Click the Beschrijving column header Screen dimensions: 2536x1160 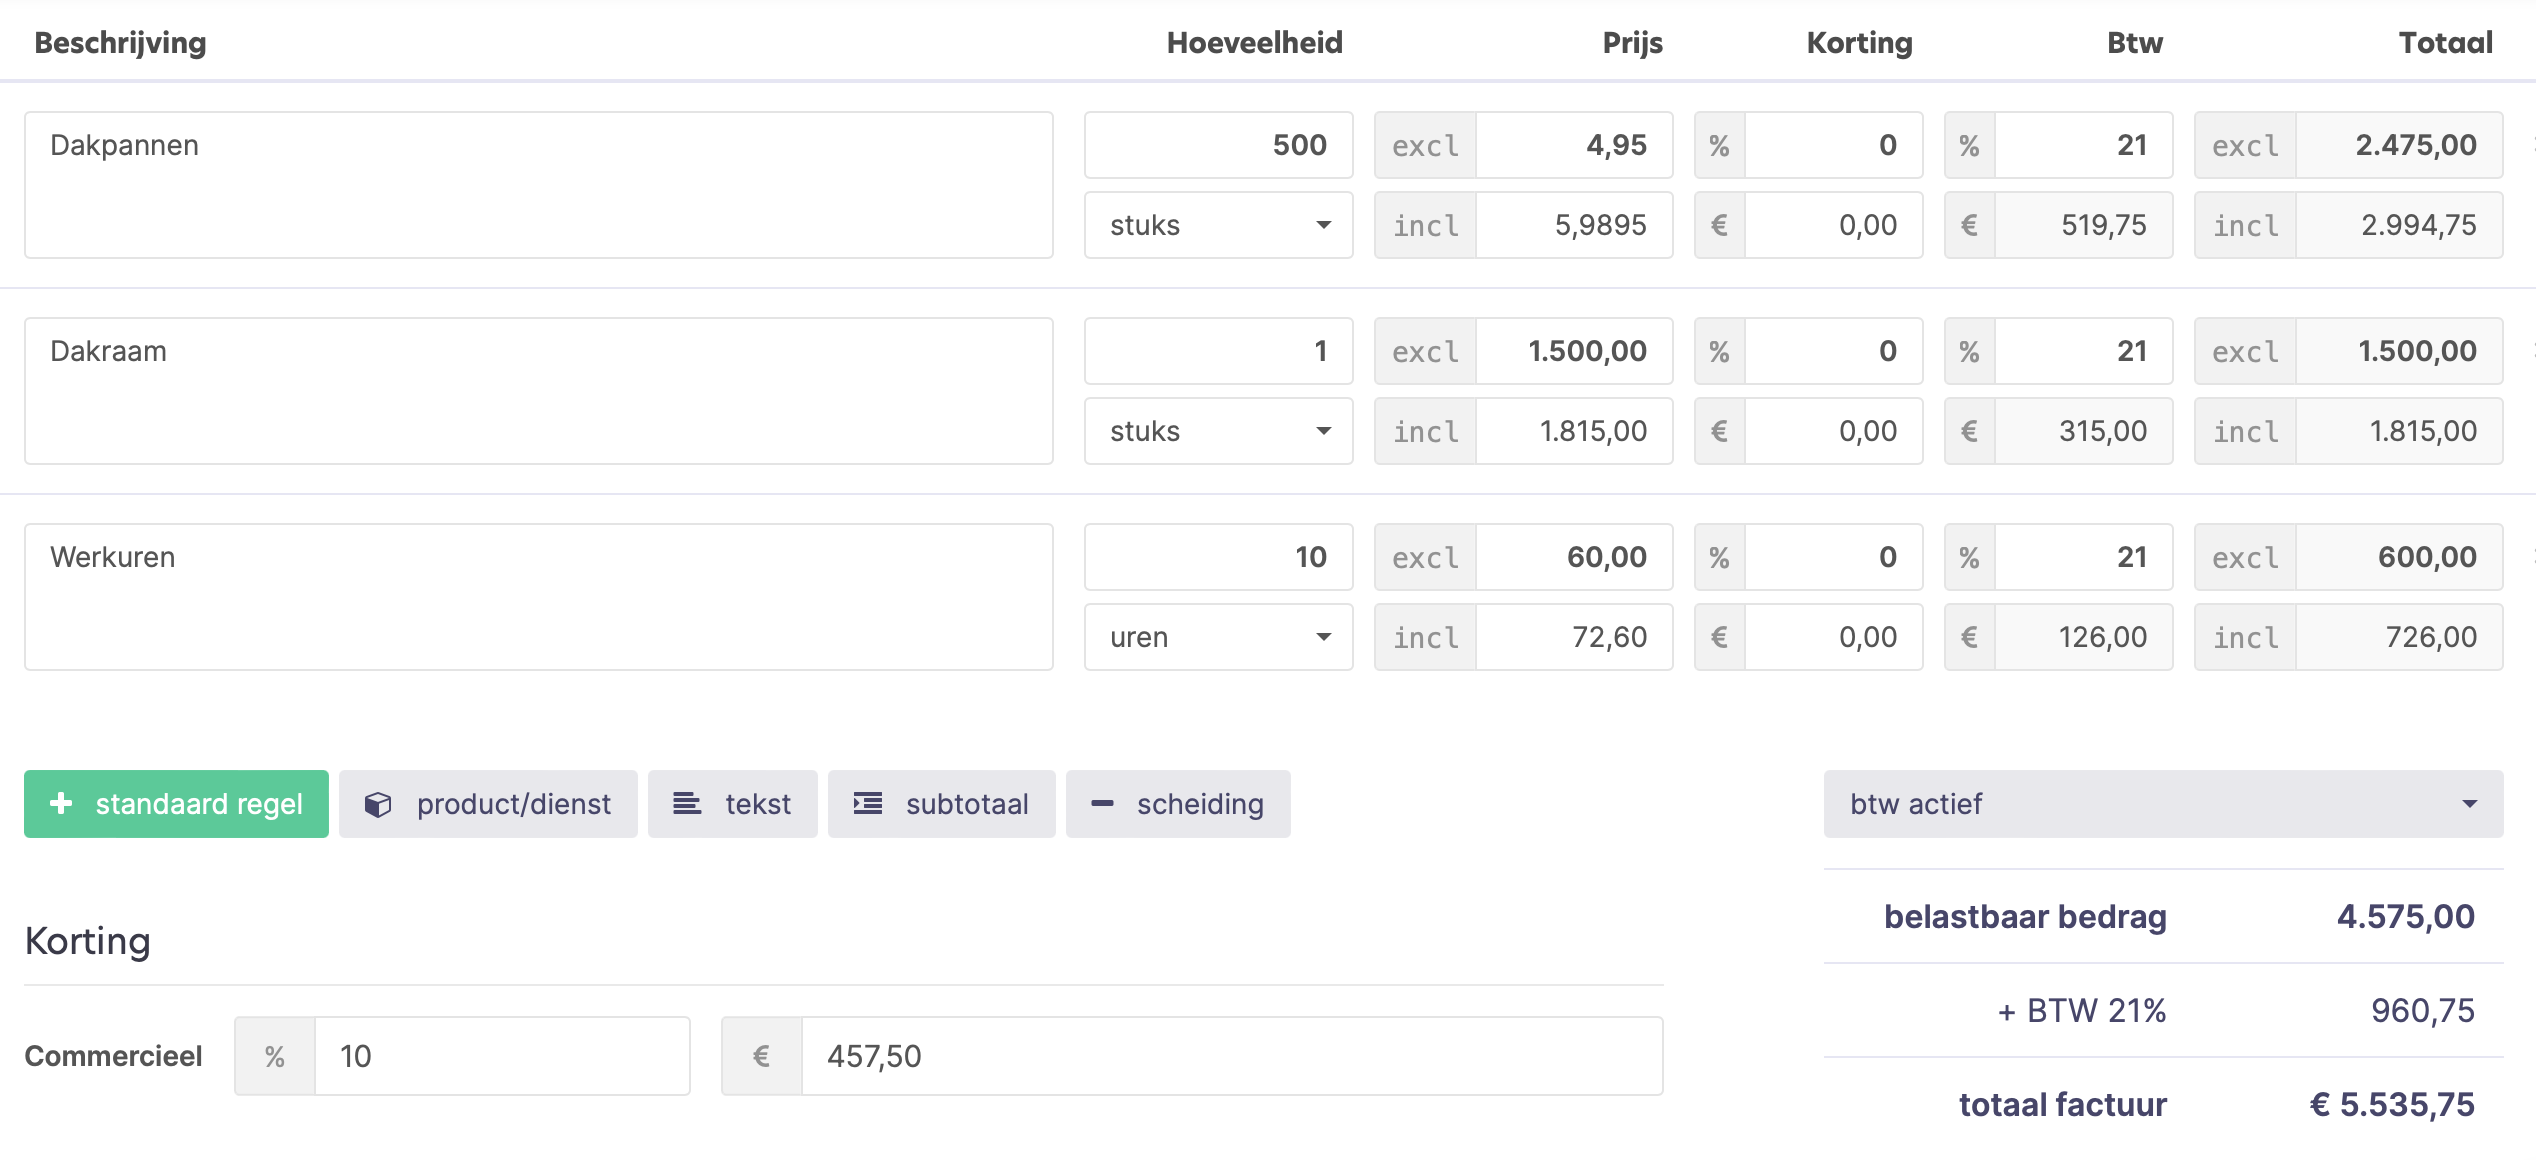click(x=120, y=43)
